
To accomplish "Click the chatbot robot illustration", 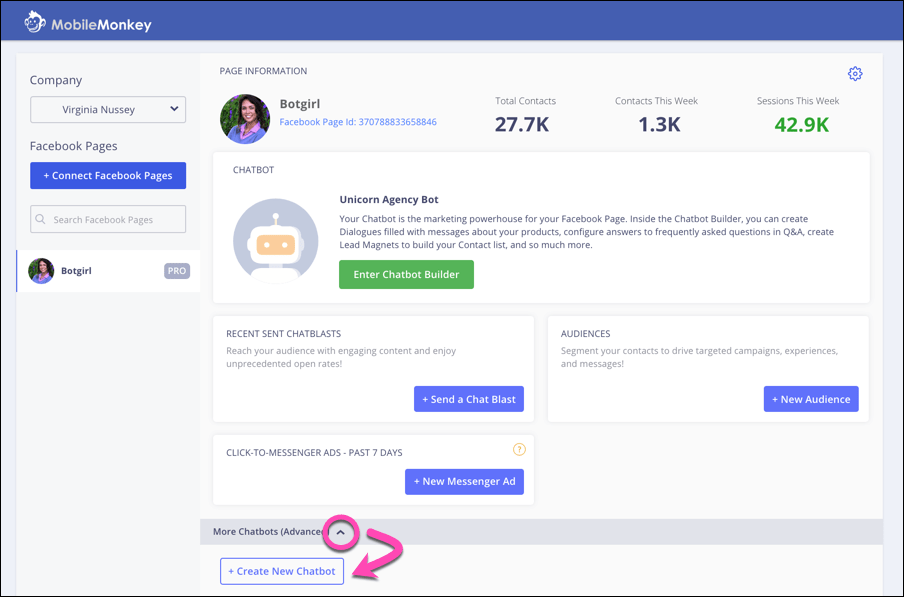I will coord(276,241).
